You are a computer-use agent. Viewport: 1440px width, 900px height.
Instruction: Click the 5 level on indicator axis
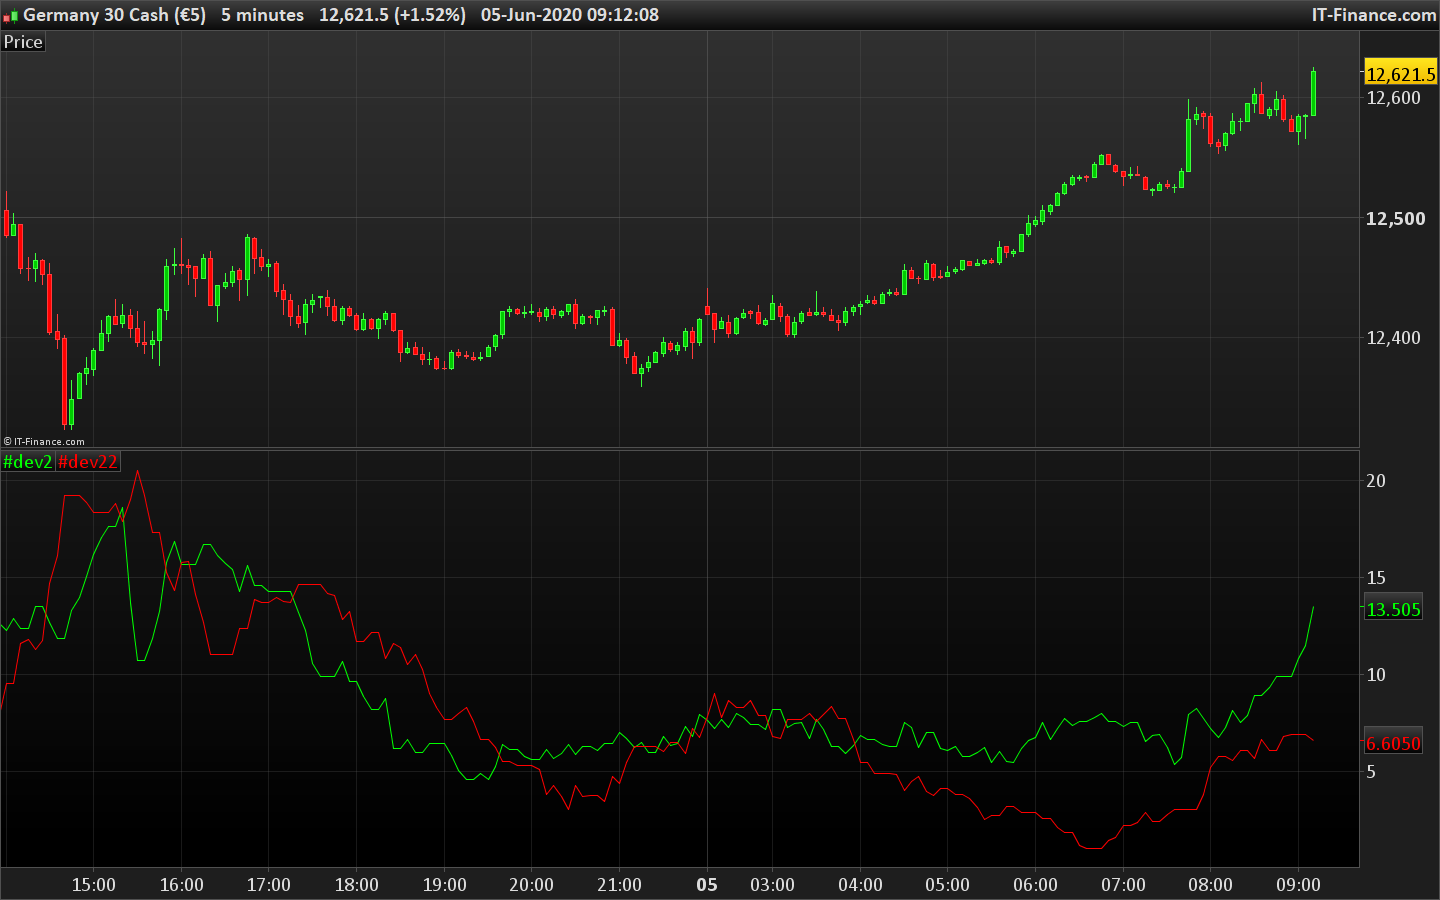pos(1371,772)
